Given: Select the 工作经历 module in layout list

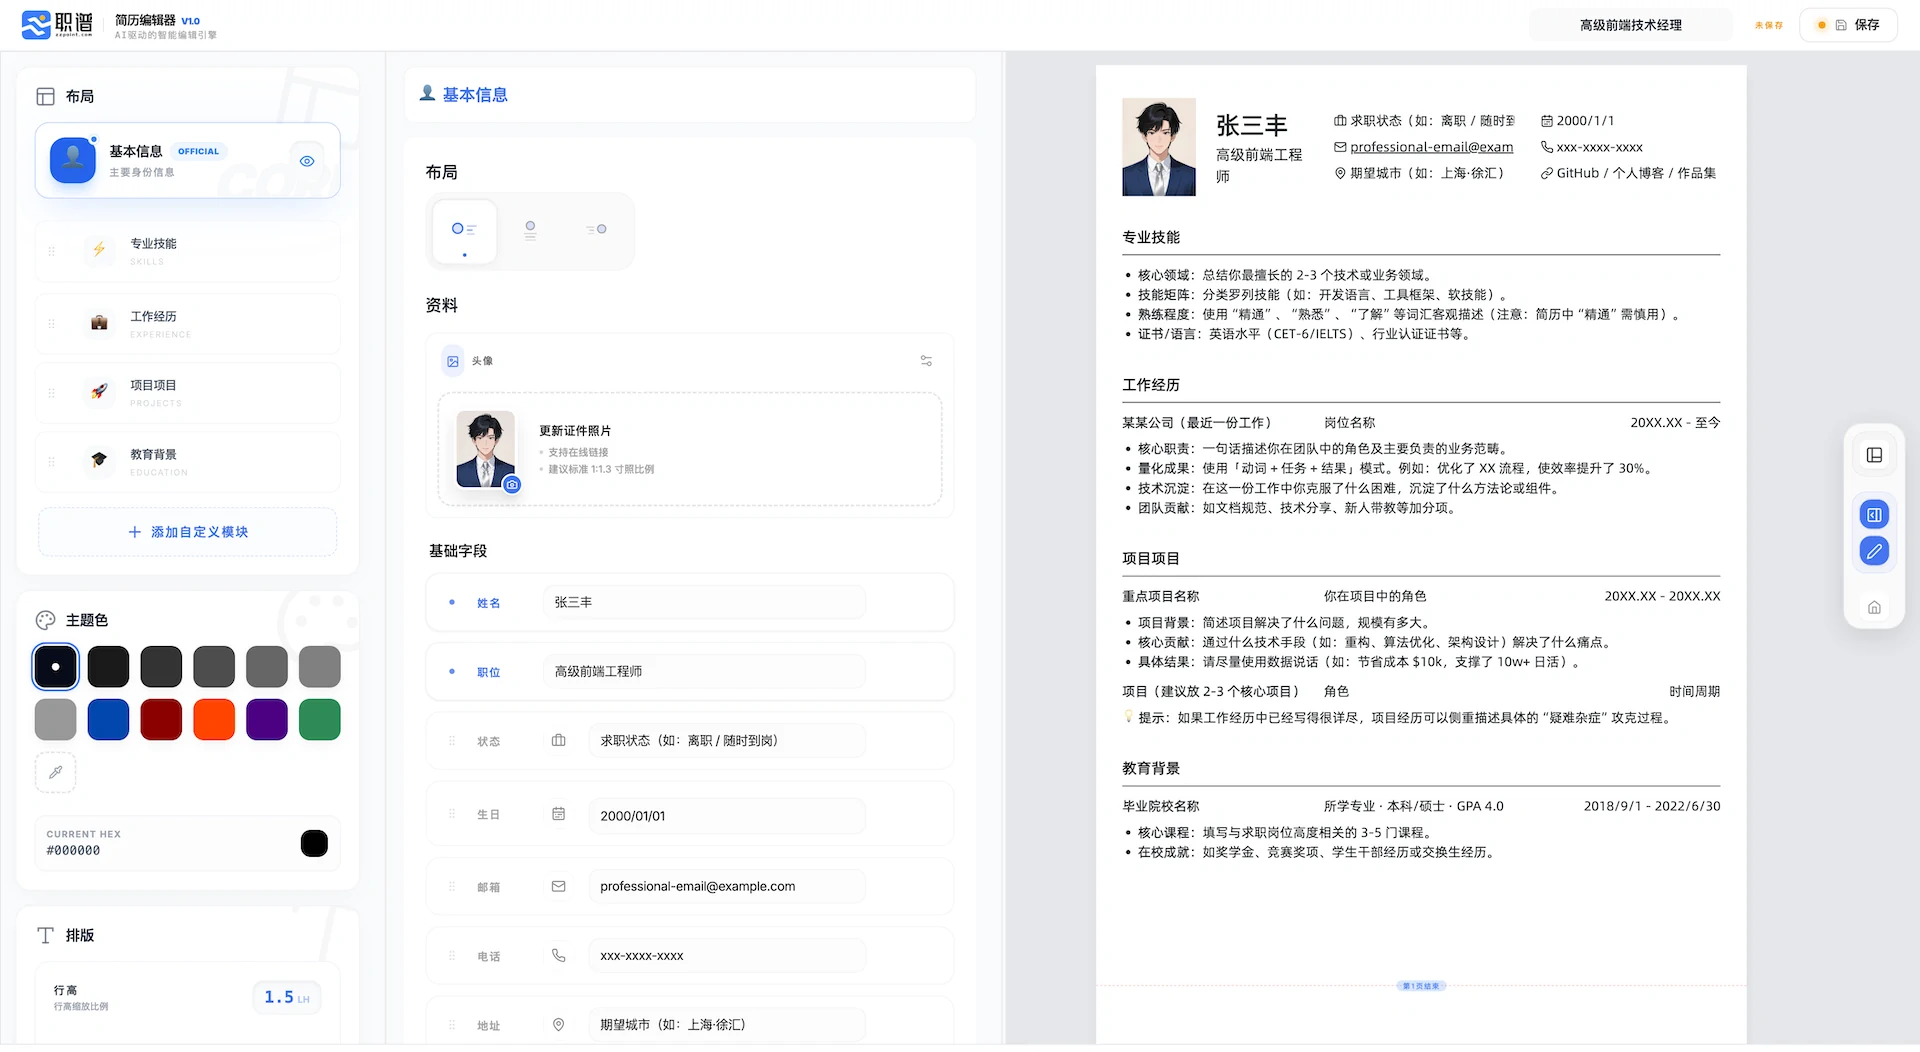Looking at the screenshot, I should (188, 324).
